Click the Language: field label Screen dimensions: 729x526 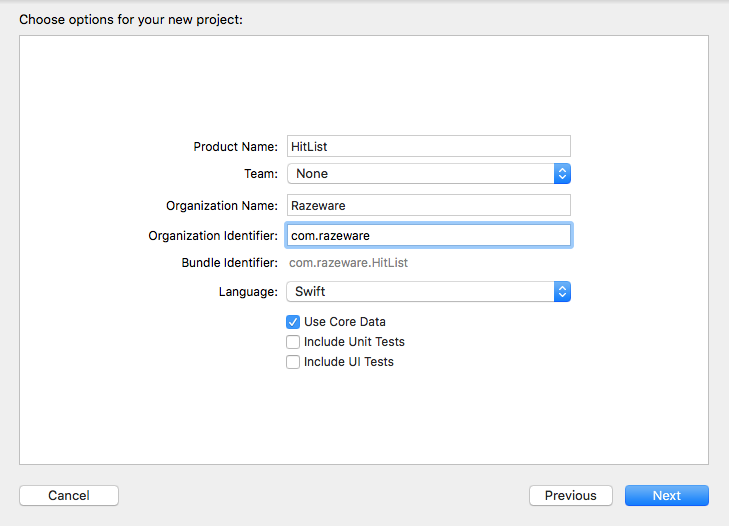(x=248, y=292)
